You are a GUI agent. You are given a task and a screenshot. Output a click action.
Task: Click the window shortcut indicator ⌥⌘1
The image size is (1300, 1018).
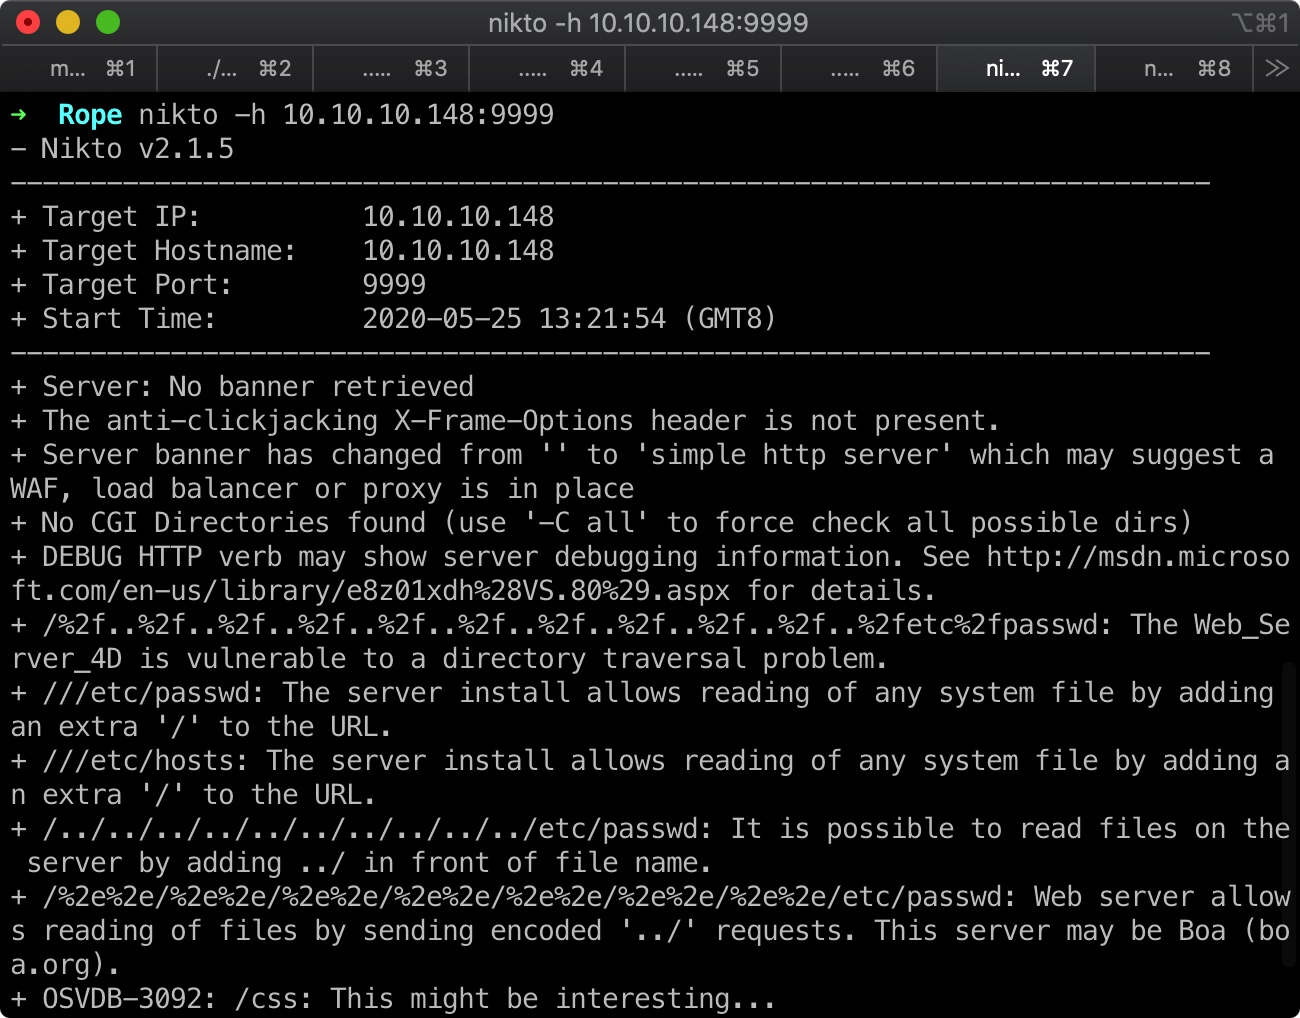point(1260,22)
